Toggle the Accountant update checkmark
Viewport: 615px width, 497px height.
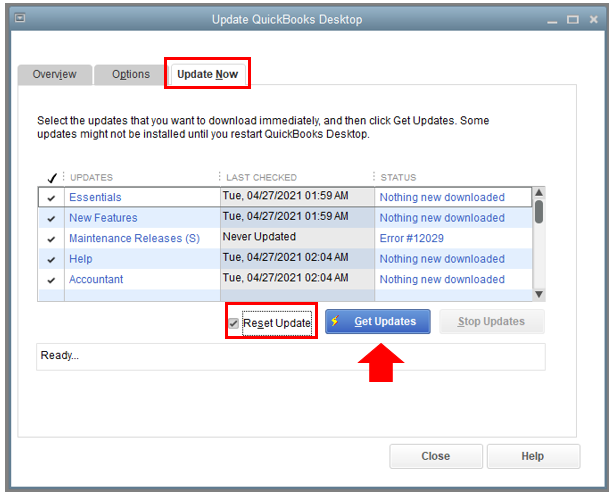(51, 280)
